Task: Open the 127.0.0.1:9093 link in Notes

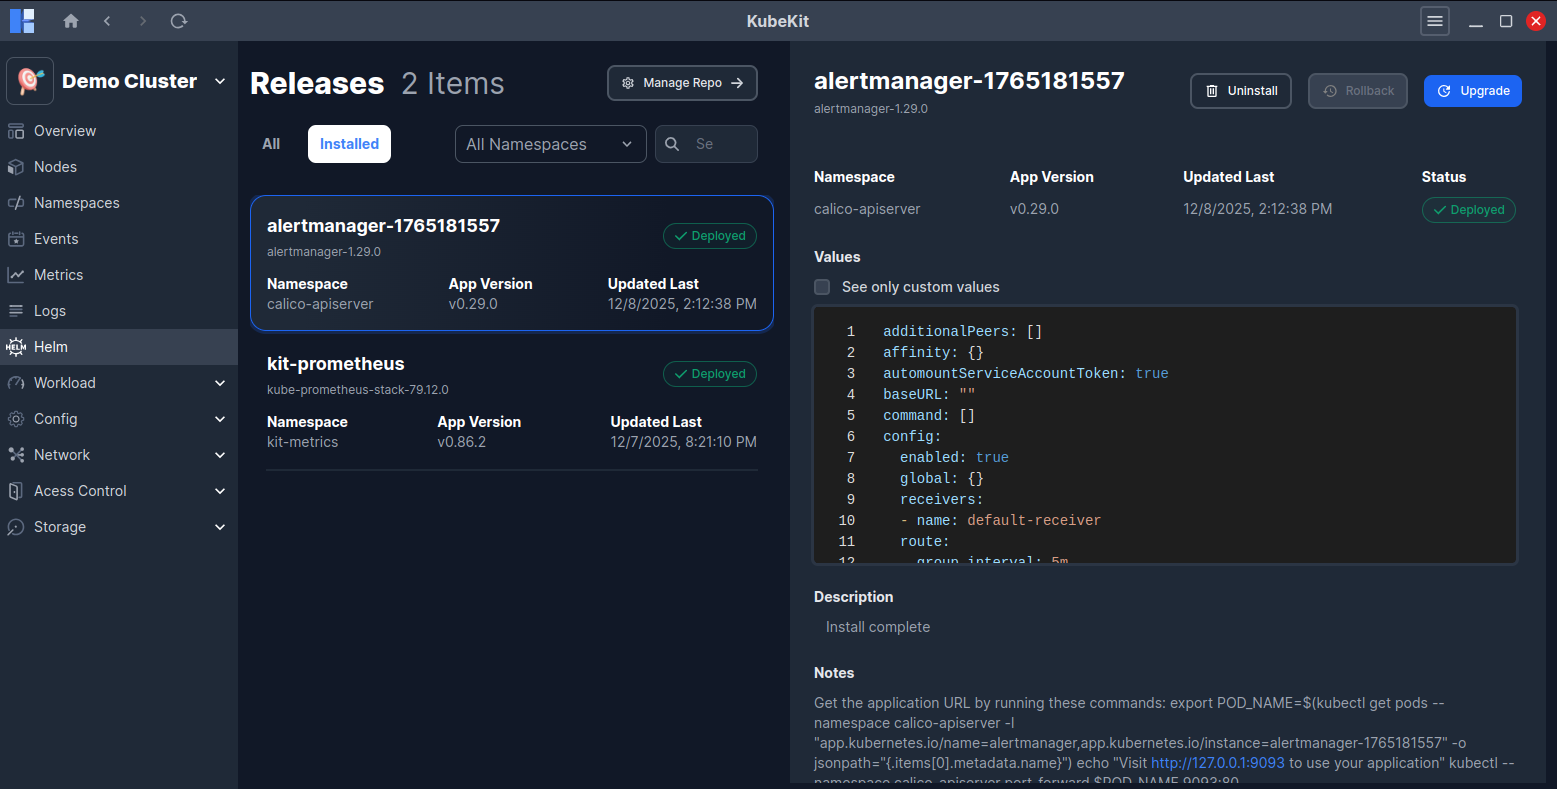Action: 1217,763
